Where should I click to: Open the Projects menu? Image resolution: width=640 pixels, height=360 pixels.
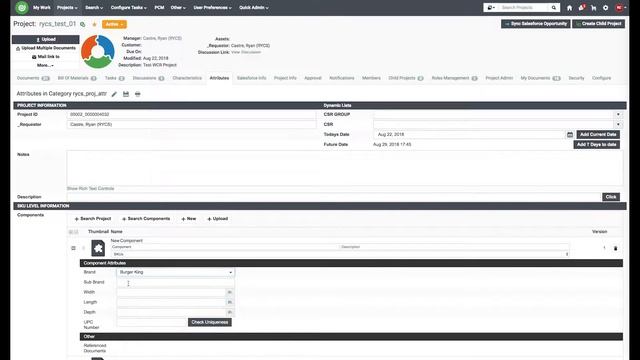click(67, 8)
